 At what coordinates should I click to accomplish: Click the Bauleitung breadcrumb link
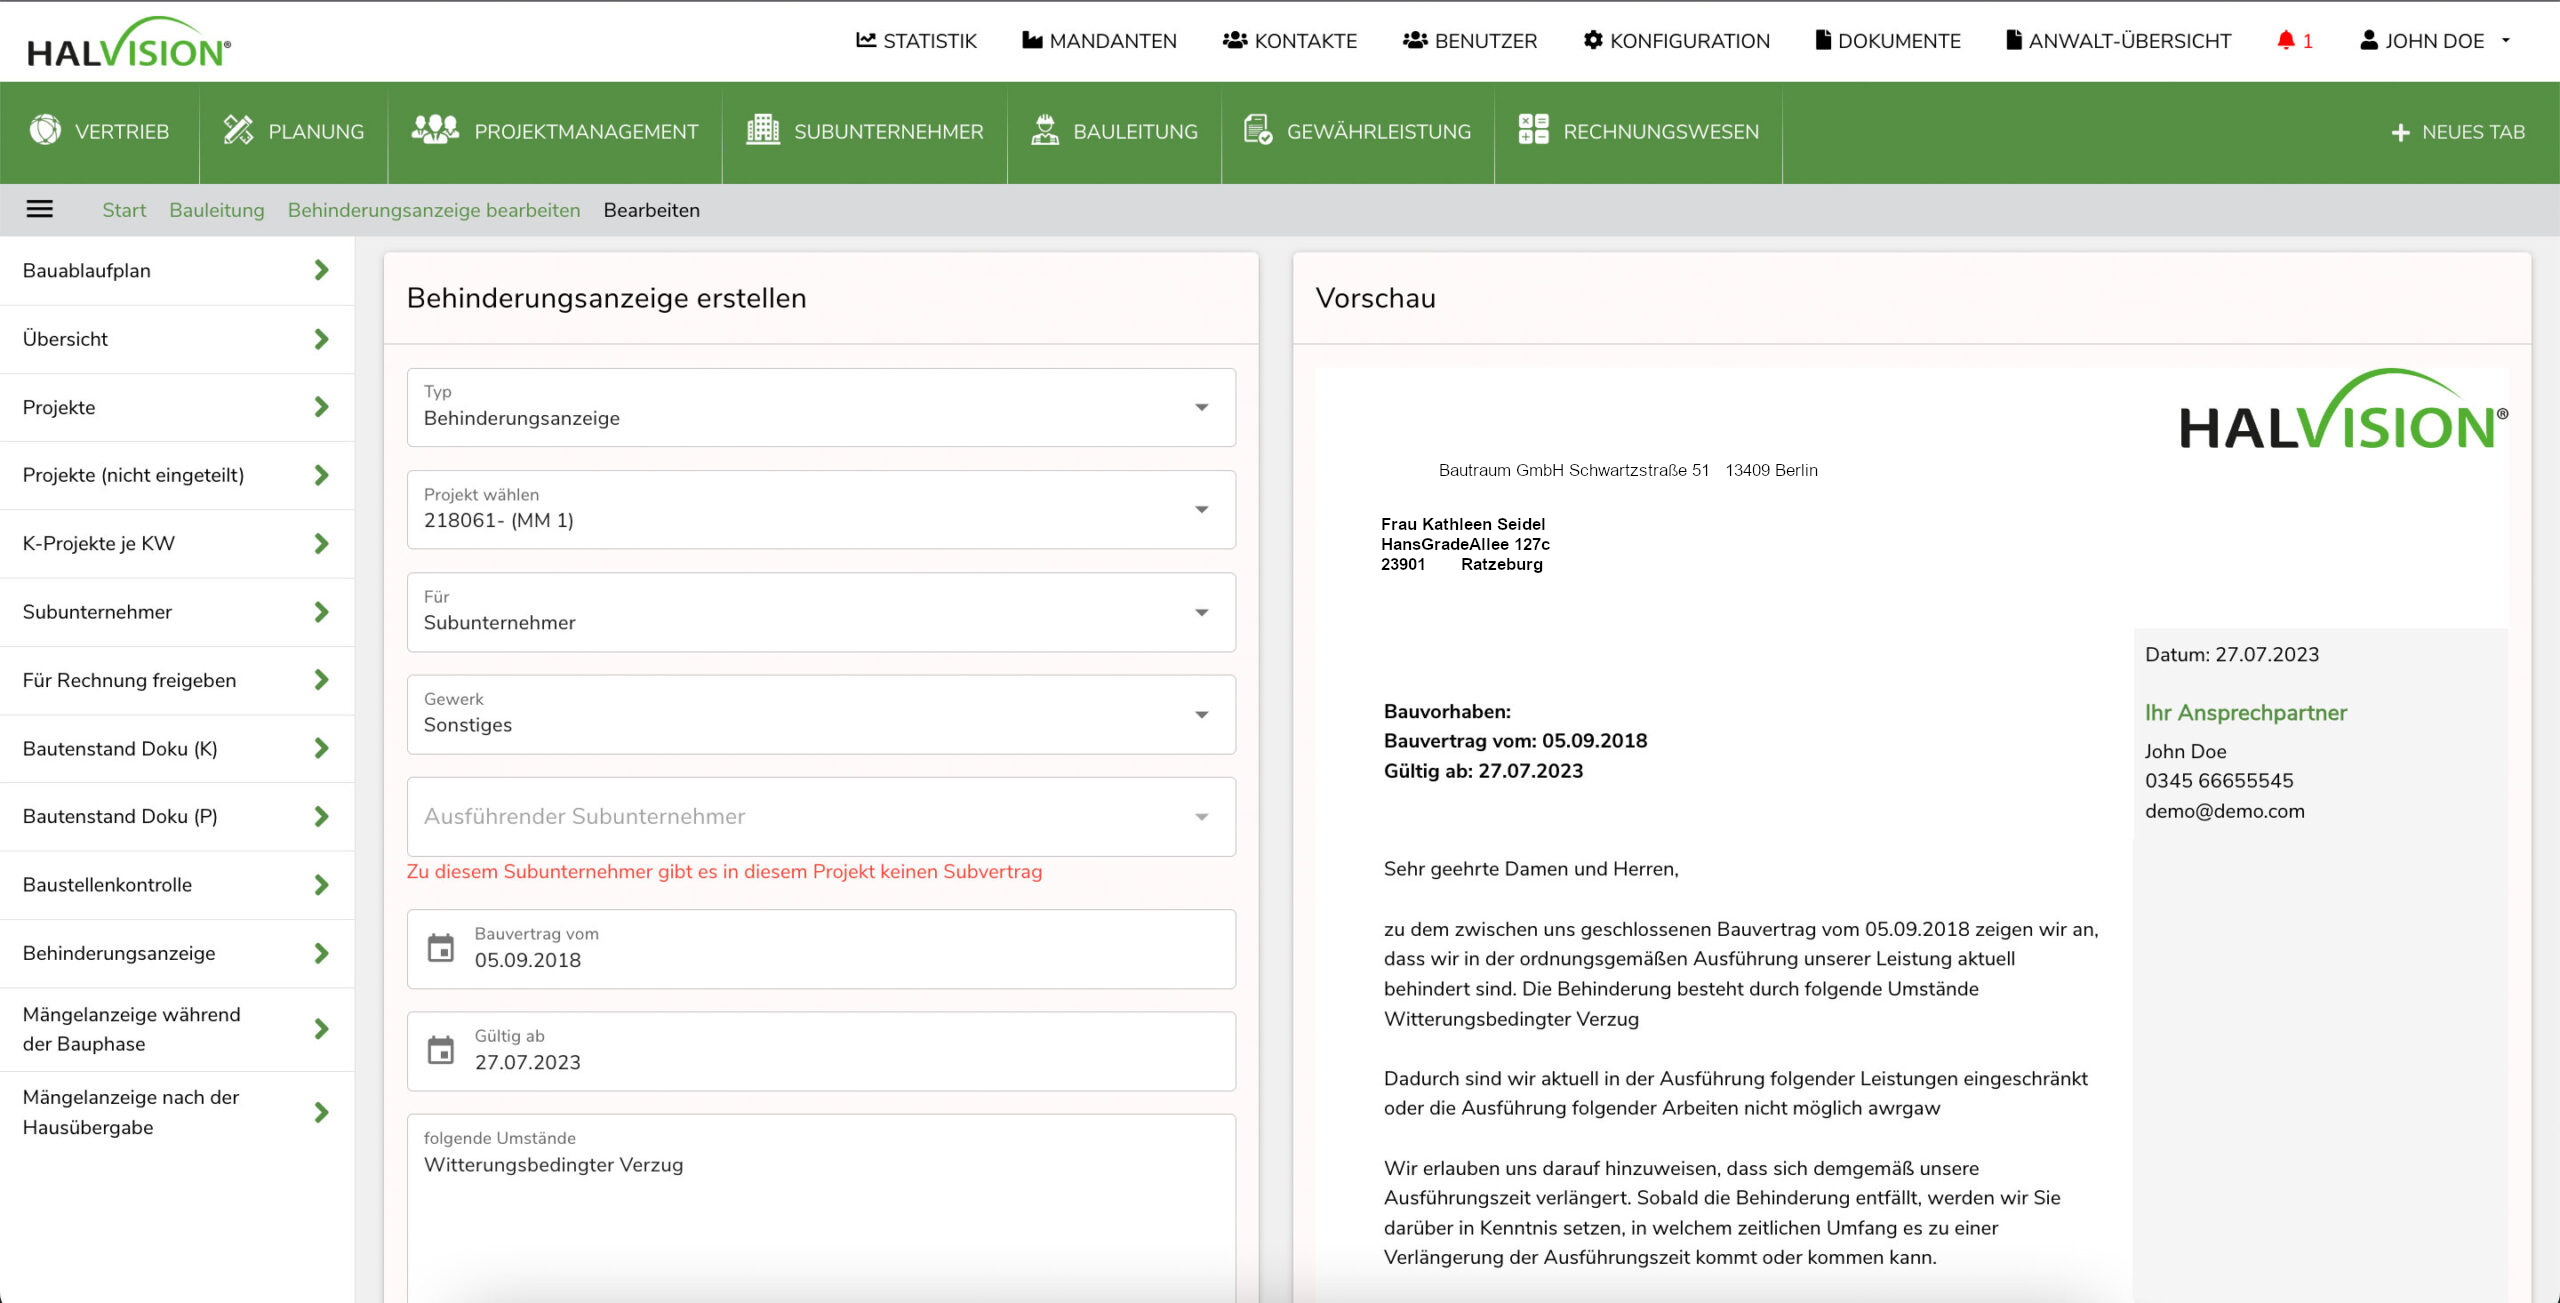tap(217, 210)
